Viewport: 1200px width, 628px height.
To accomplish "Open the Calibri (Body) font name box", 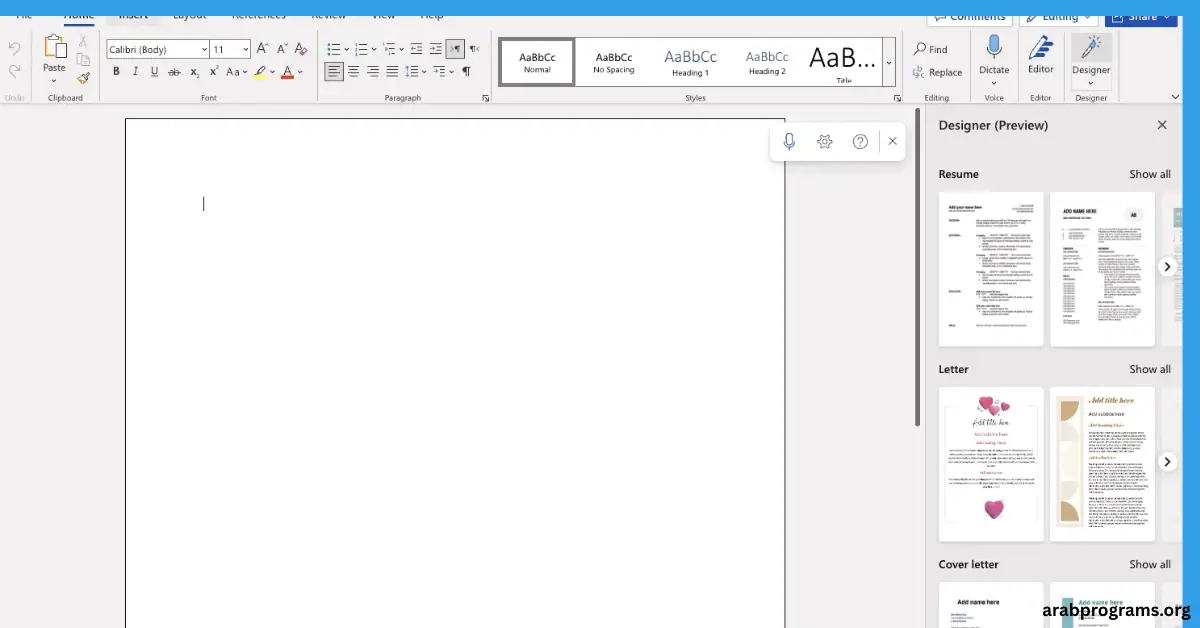I will pos(158,49).
